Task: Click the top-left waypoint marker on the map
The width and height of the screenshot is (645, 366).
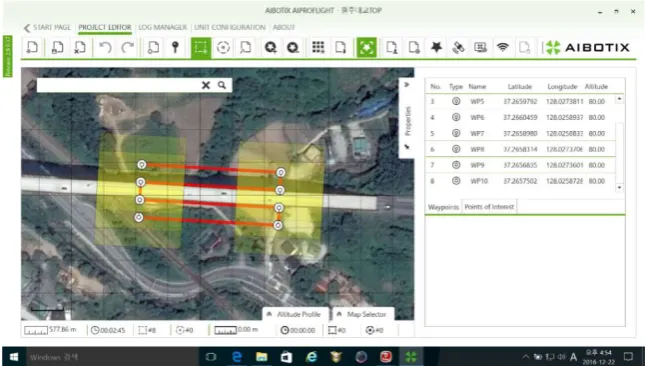Action: (142, 164)
